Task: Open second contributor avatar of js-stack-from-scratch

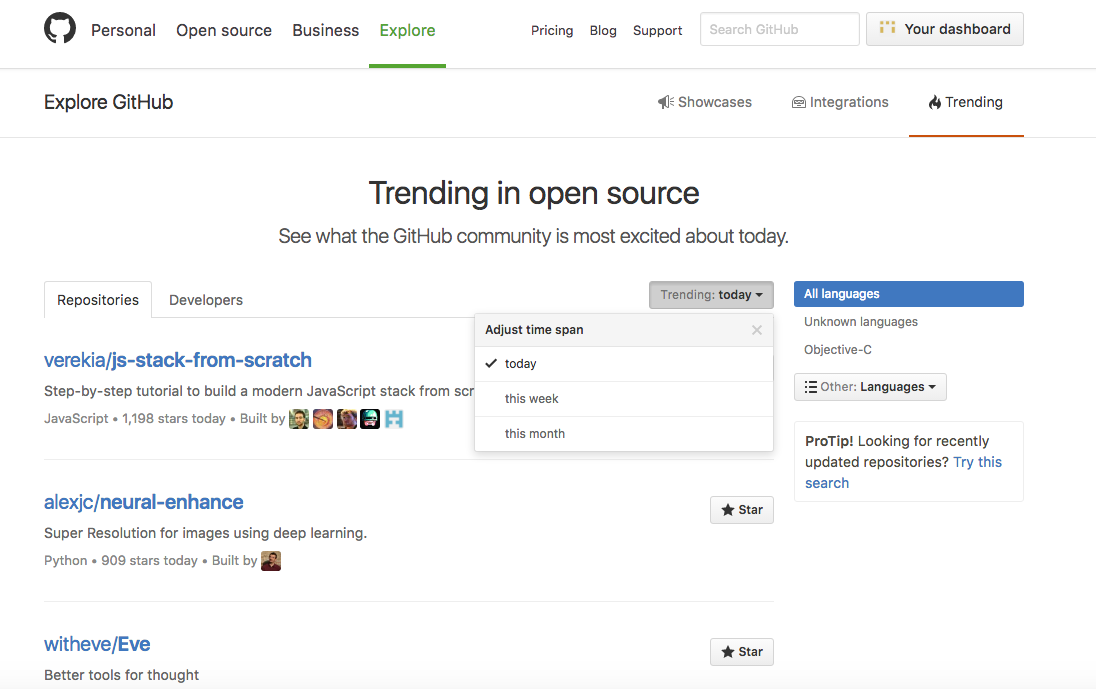Action: pos(322,419)
